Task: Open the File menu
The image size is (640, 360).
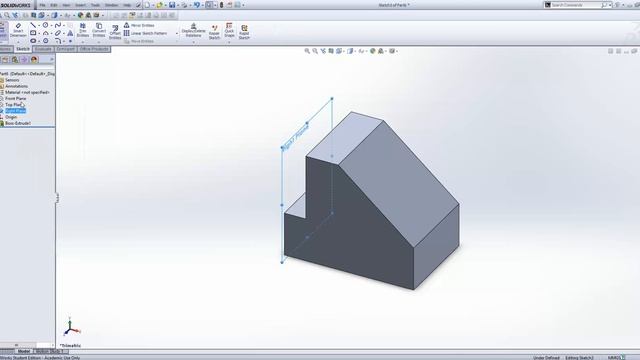Action: click(x=42, y=5)
